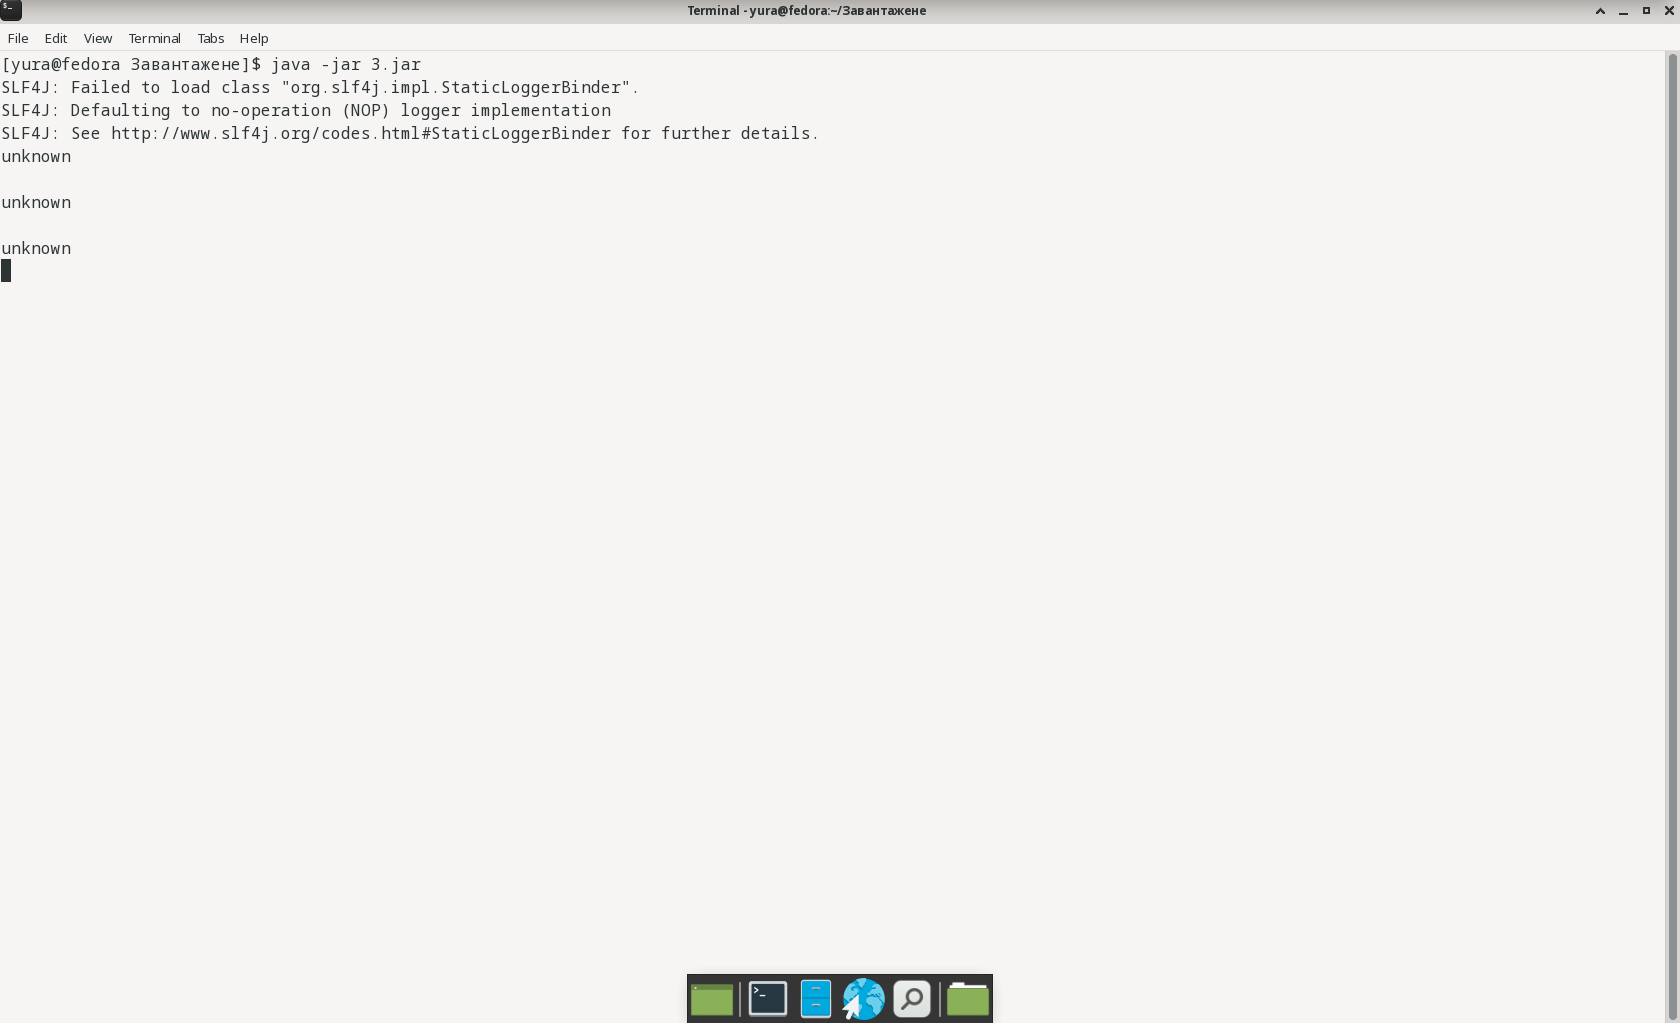This screenshot has height=1023, width=1680.
Task: Click the terminal cursor block
Action: pyautogui.click(x=6, y=271)
